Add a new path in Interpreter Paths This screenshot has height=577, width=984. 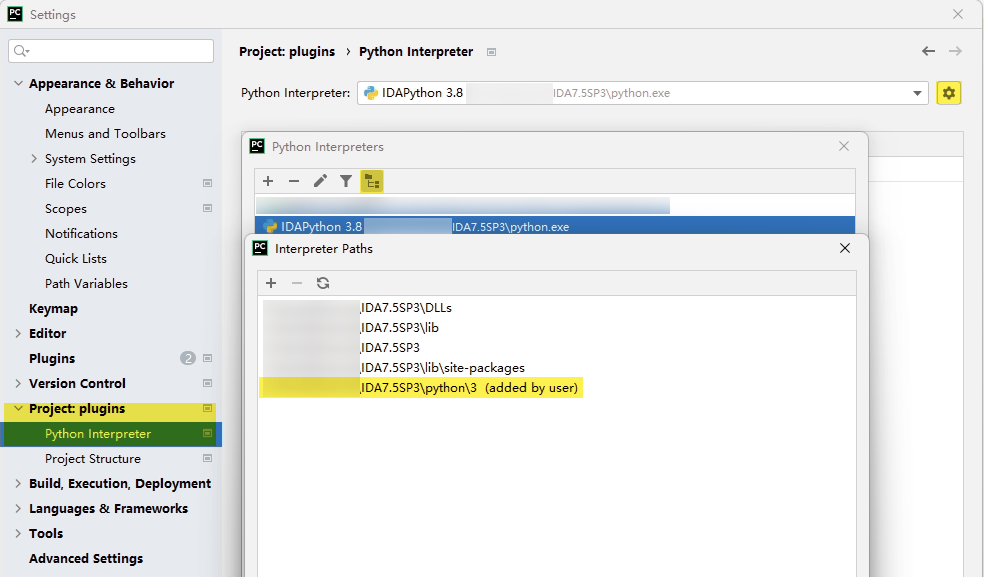click(271, 283)
